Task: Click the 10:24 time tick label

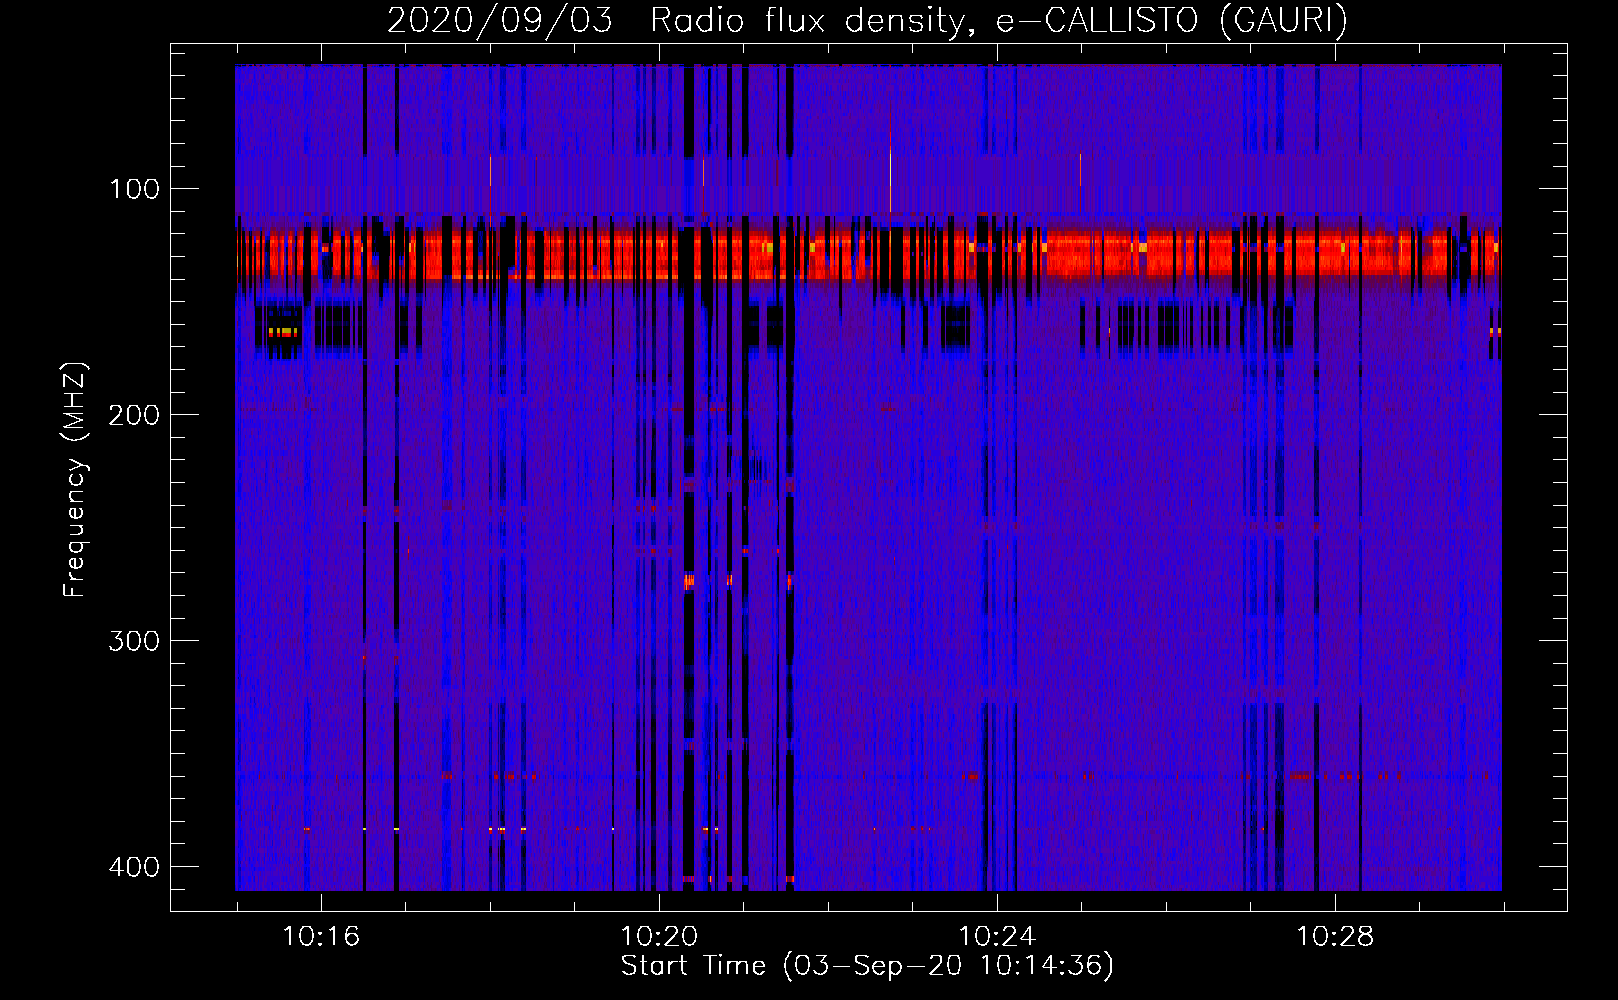Action: (997, 937)
